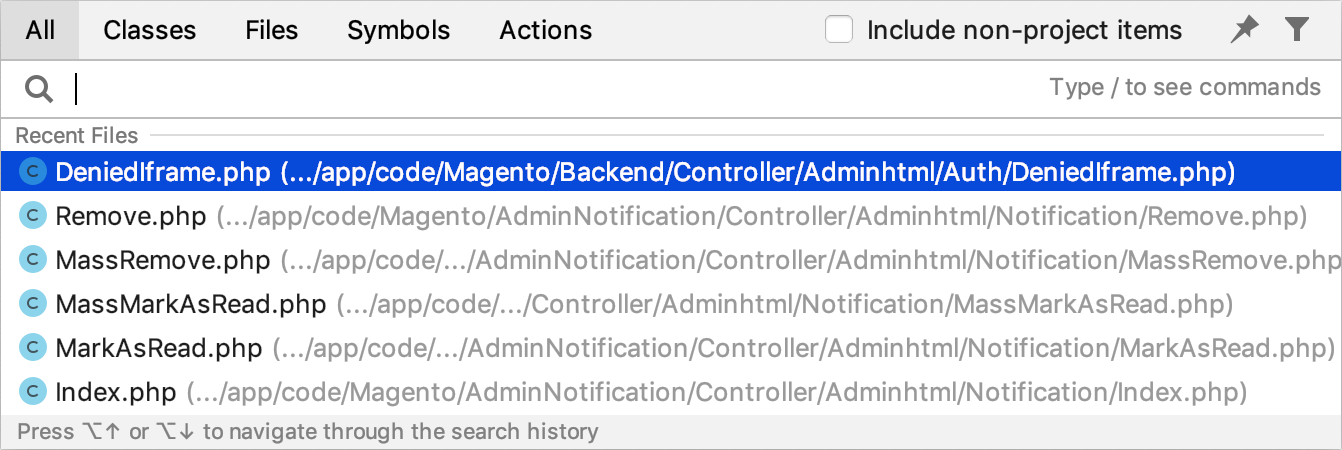Click the magnifying glass search icon

(x=38, y=90)
